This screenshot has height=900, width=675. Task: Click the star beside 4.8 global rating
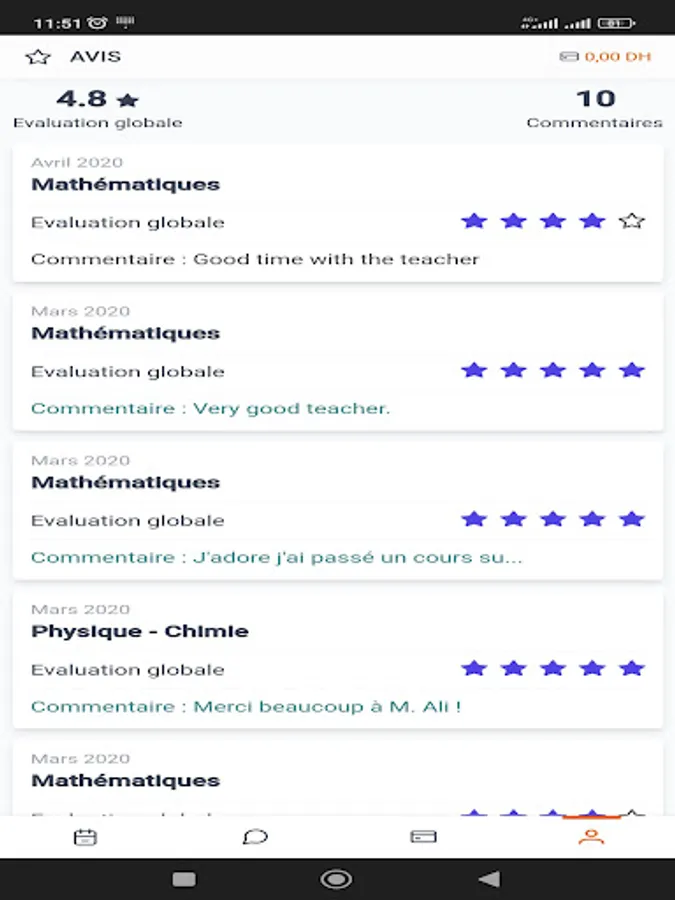click(x=127, y=100)
